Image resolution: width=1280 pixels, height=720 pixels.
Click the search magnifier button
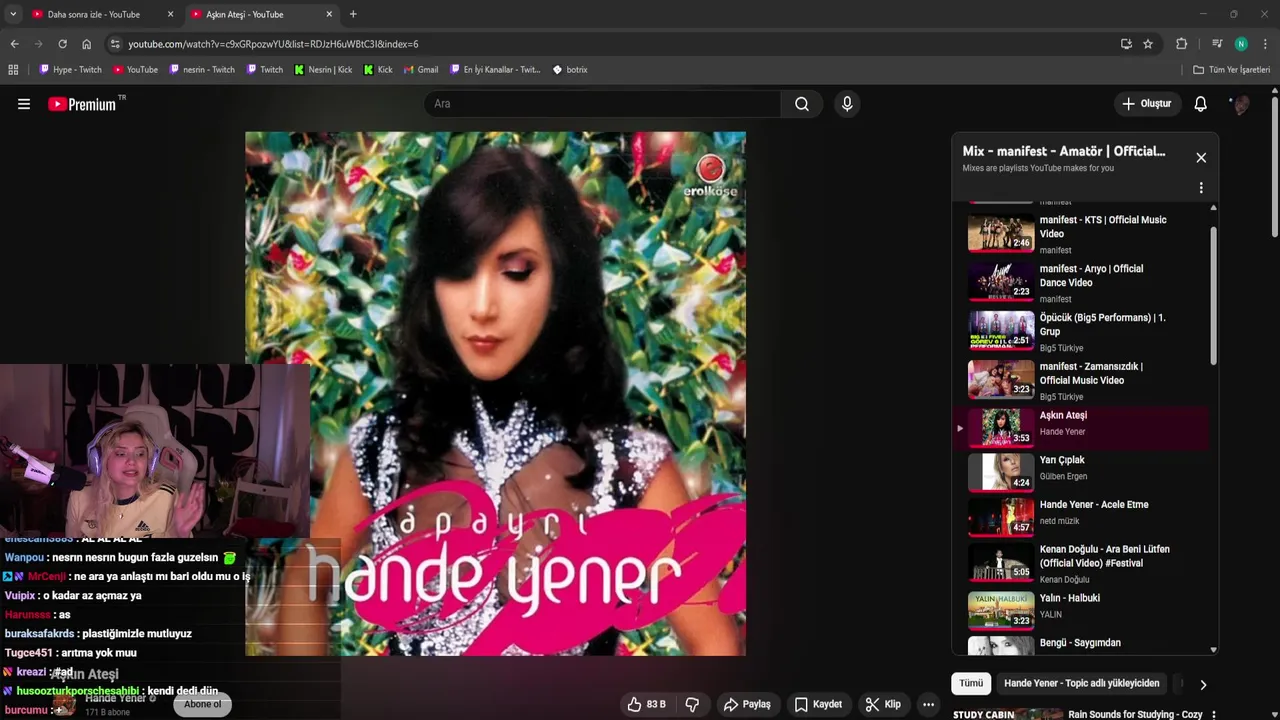pyautogui.click(x=802, y=104)
